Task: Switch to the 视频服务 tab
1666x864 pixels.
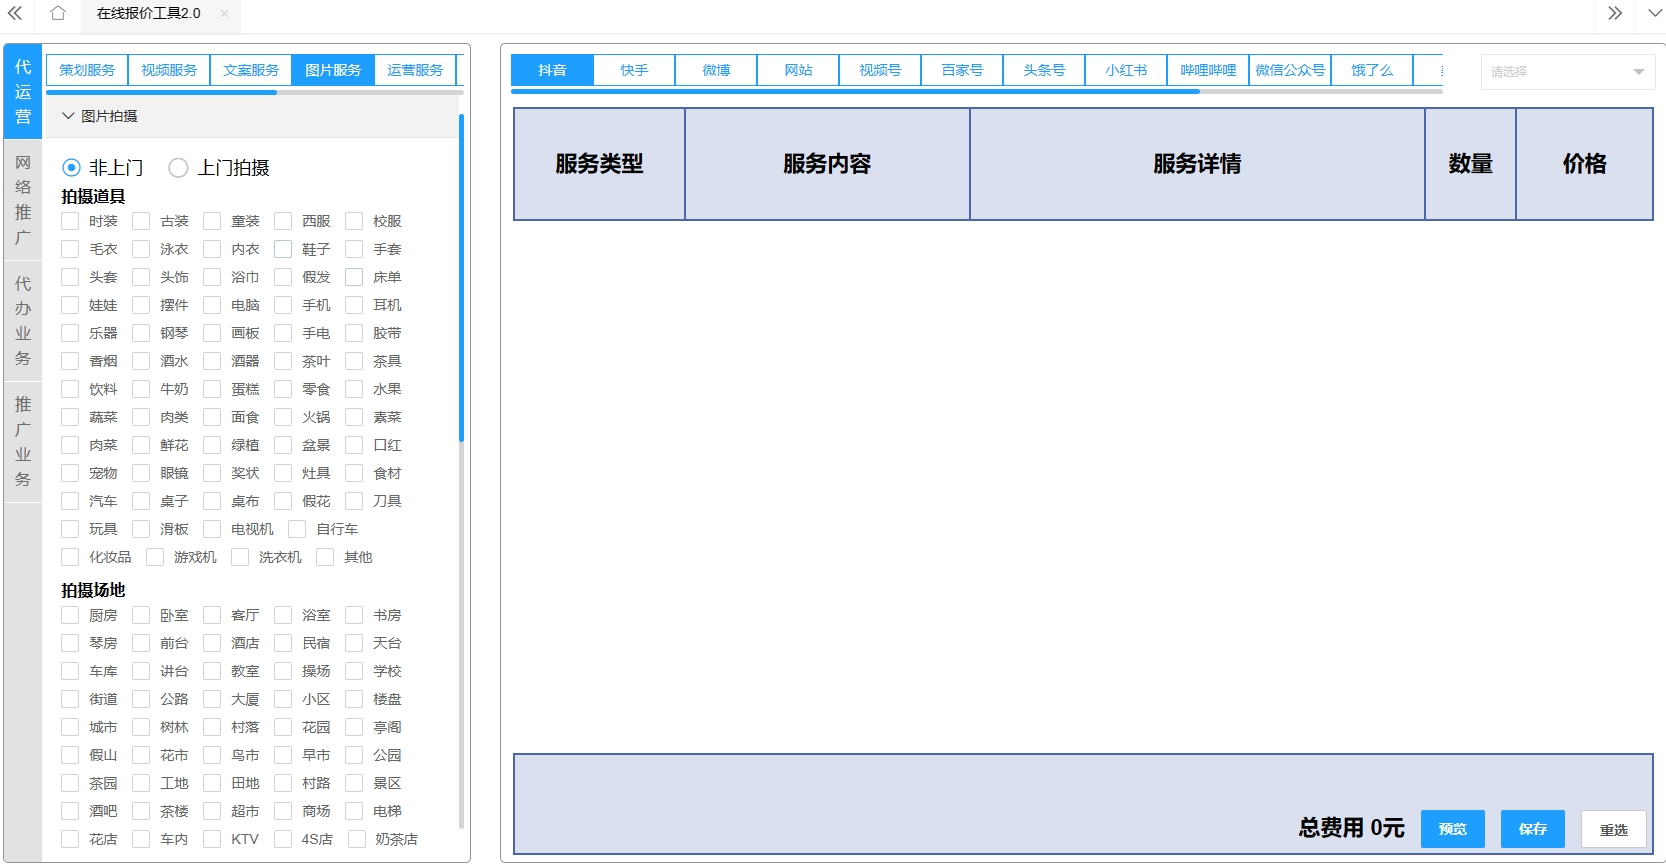Action: (x=169, y=70)
